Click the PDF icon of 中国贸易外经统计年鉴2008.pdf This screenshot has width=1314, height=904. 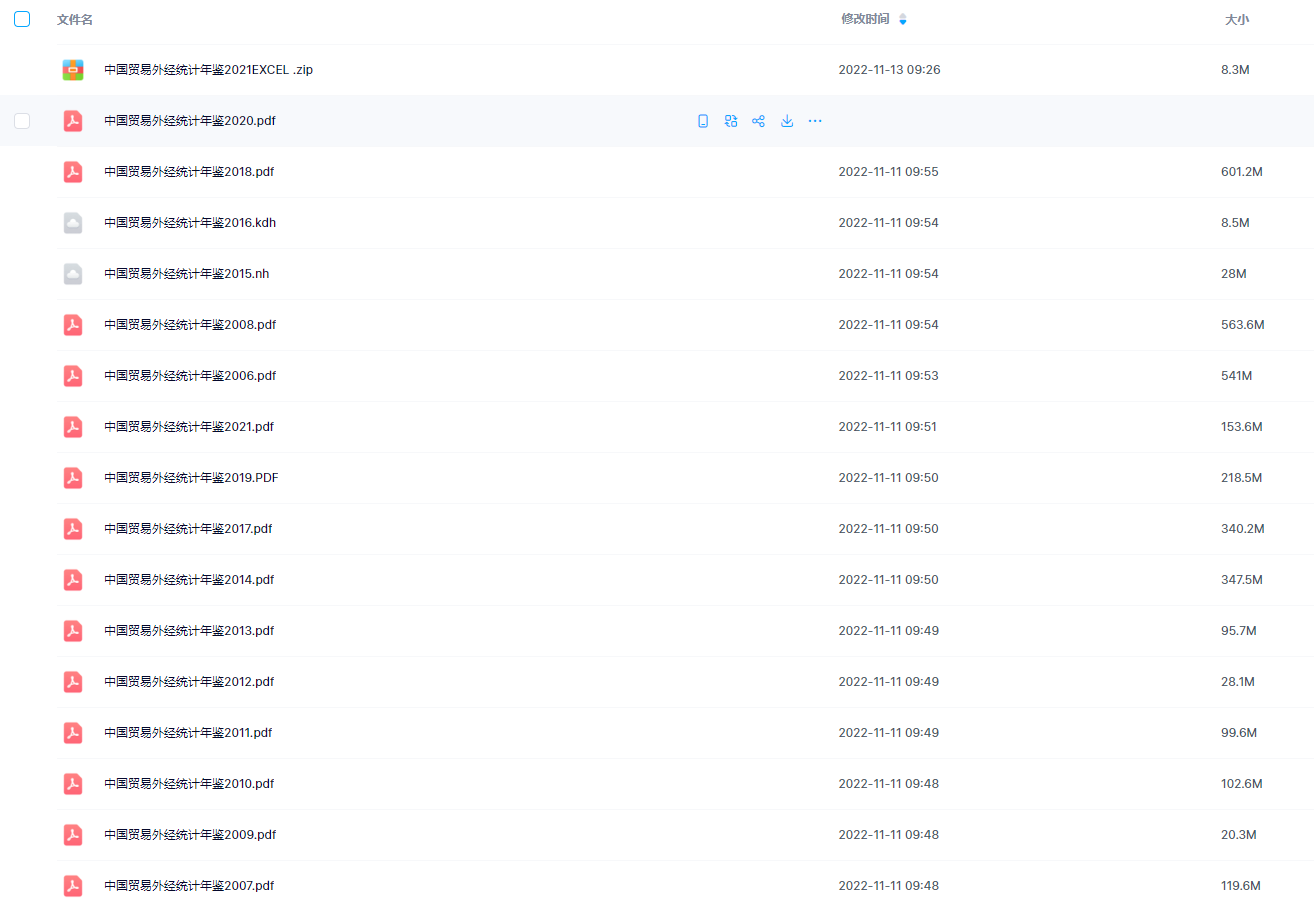[73, 325]
